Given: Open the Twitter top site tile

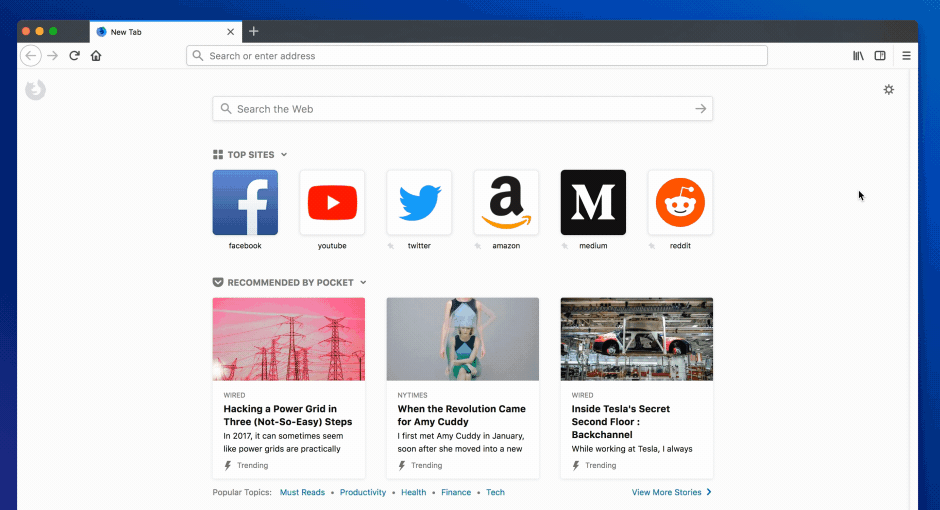Looking at the screenshot, I should (x=419, y=203).
